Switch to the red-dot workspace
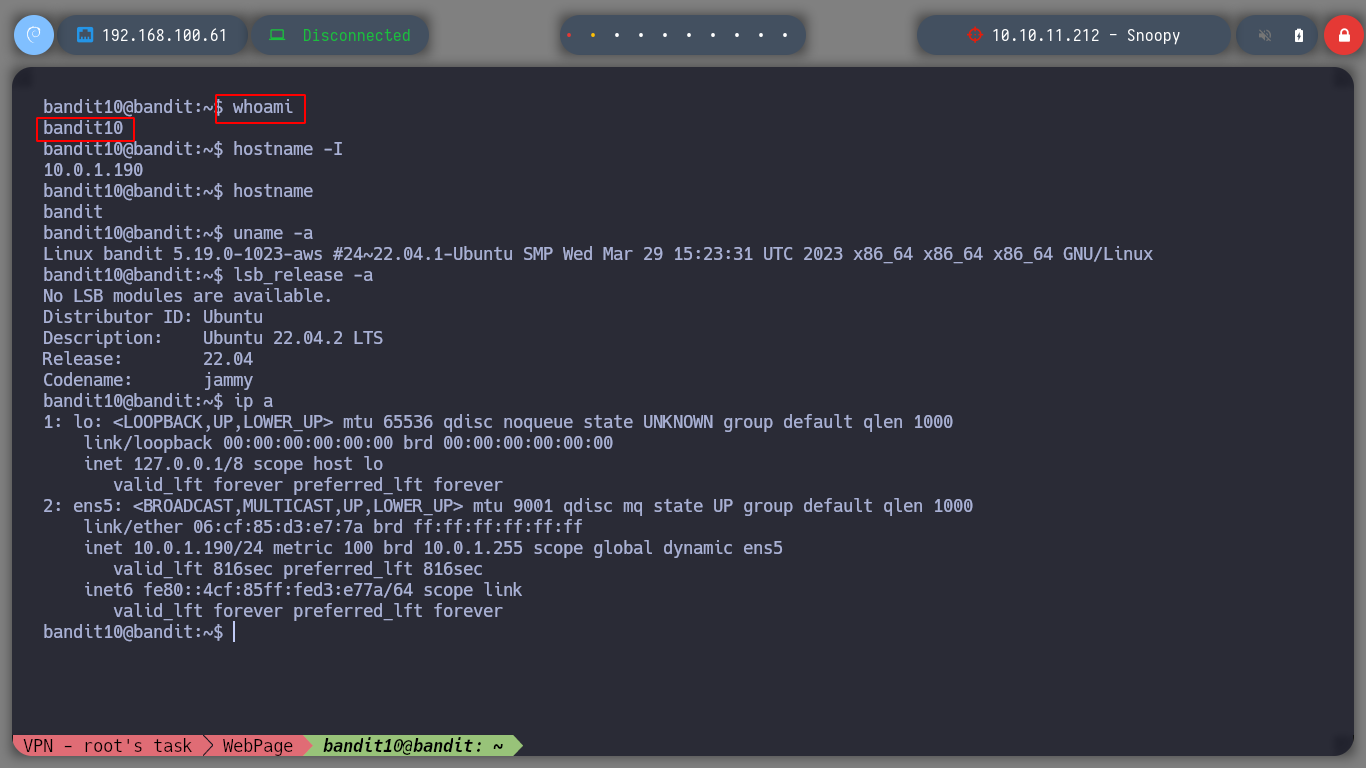This screenshot has height=768, width=1366. coord(569,35)
